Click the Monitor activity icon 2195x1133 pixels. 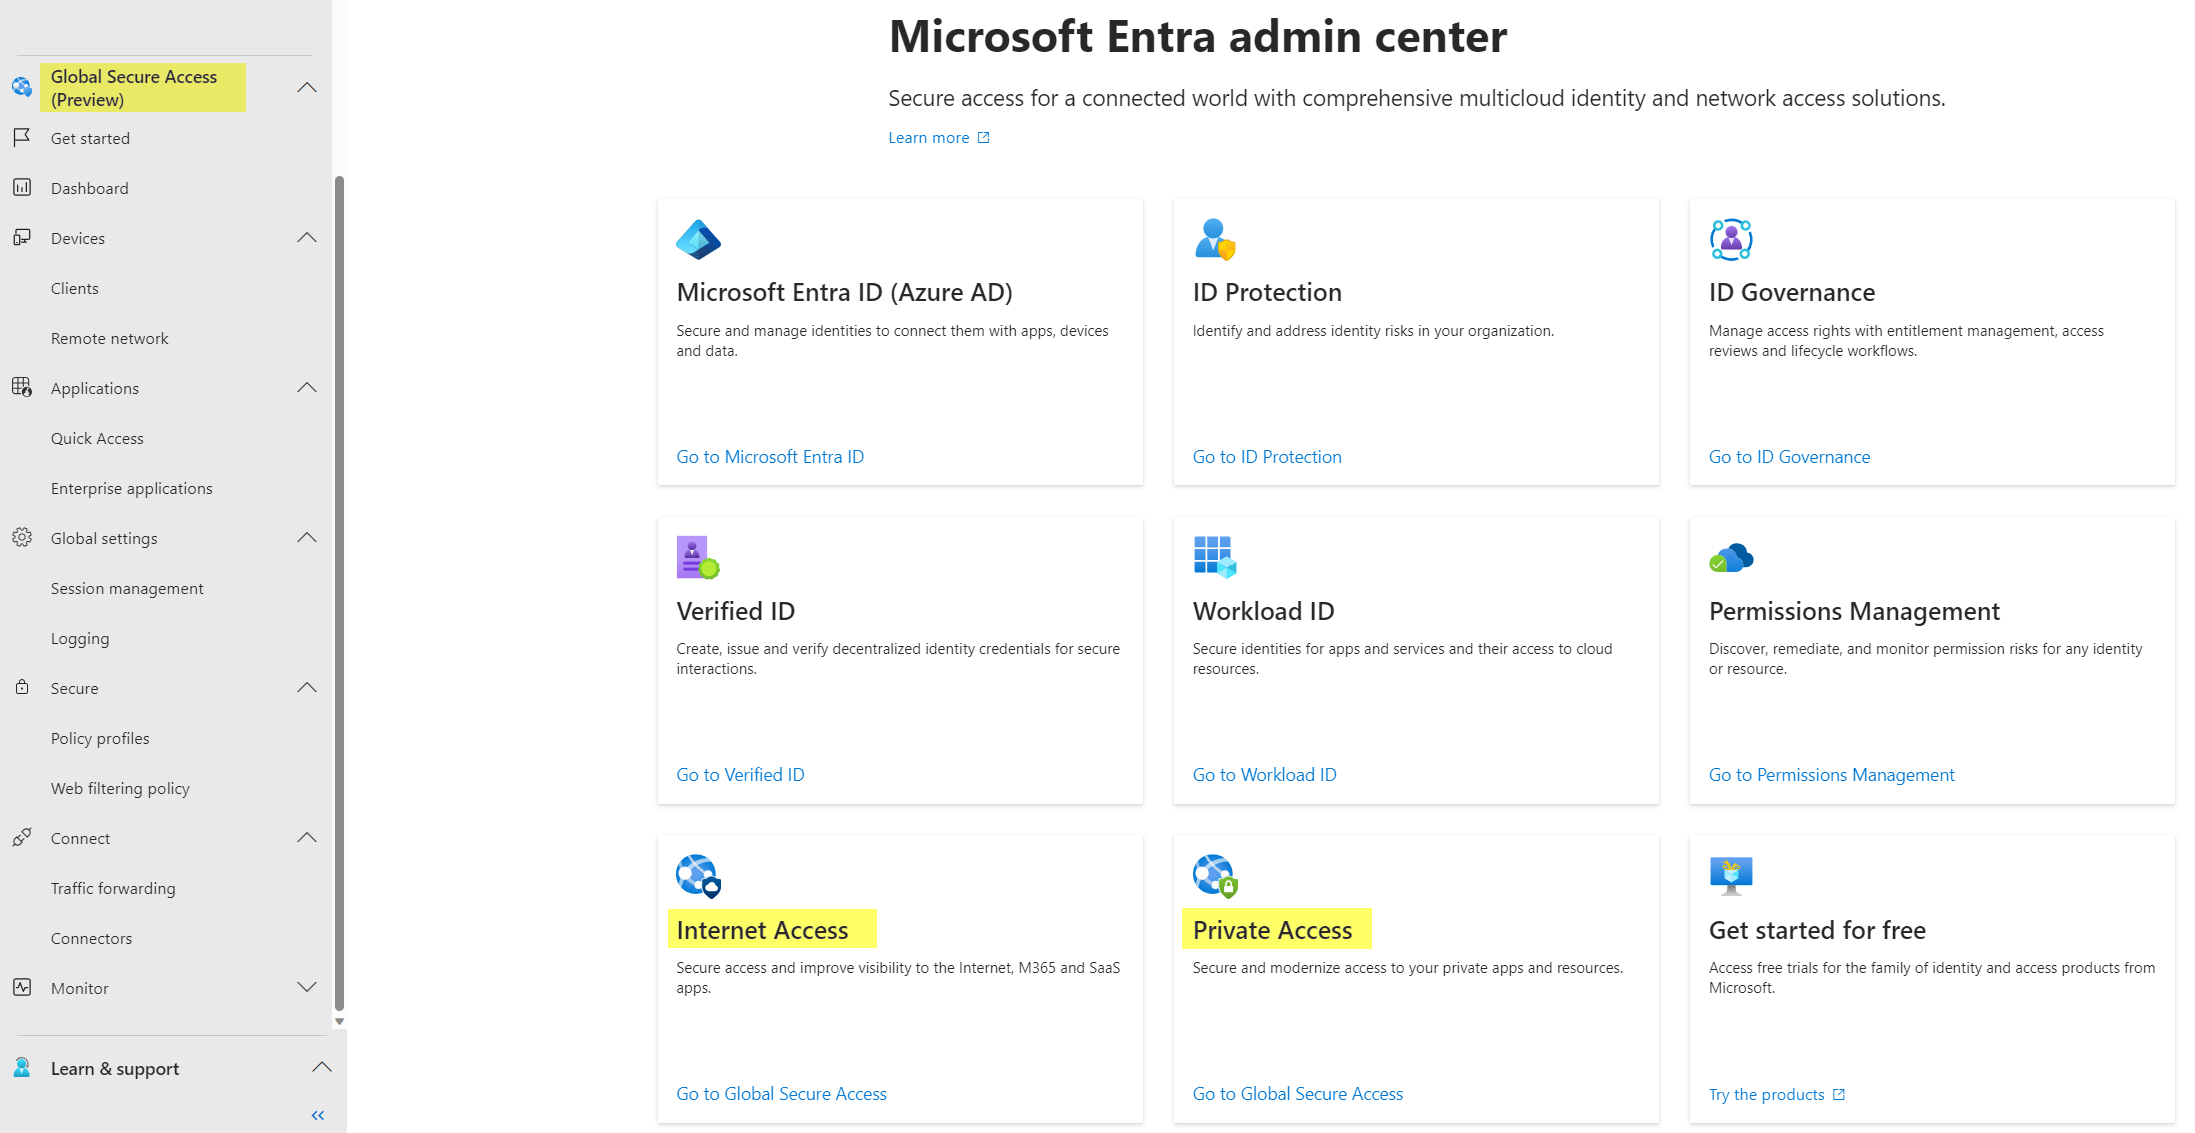[x=22, y=987]
